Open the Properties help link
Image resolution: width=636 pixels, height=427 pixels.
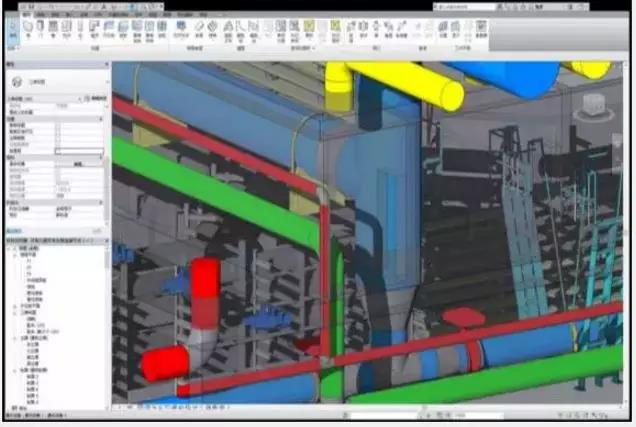point(14,231)
